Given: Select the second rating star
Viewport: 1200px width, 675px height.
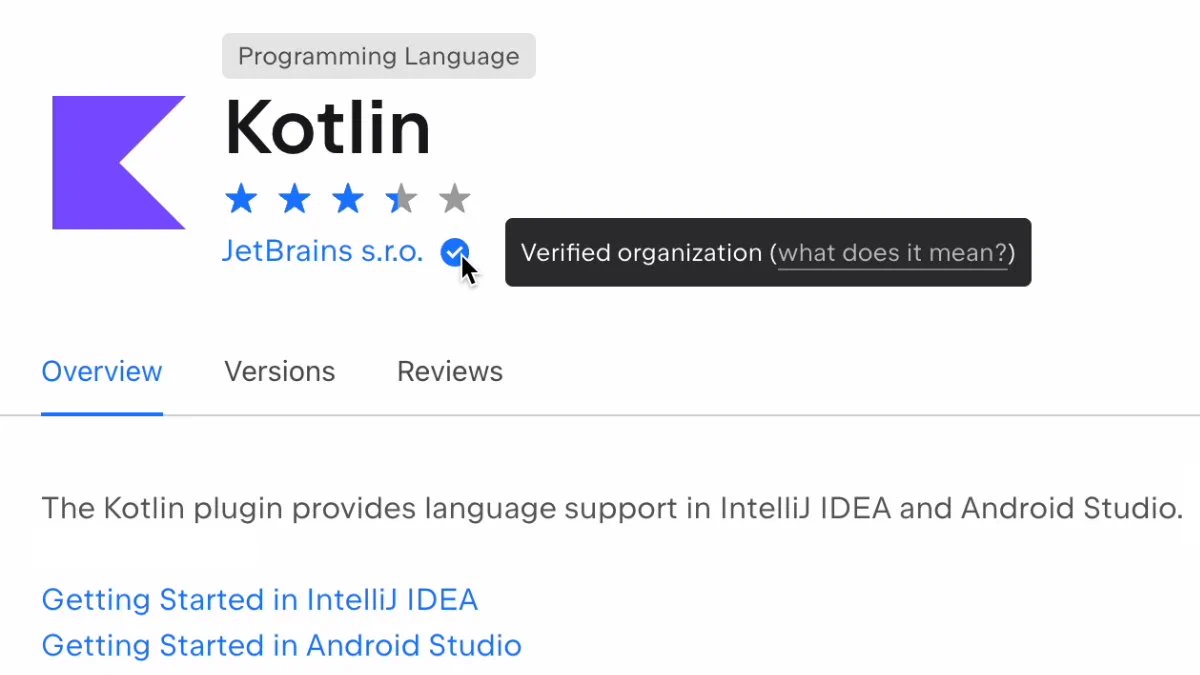Looking at the screenshot, I should tap(294, 199).
